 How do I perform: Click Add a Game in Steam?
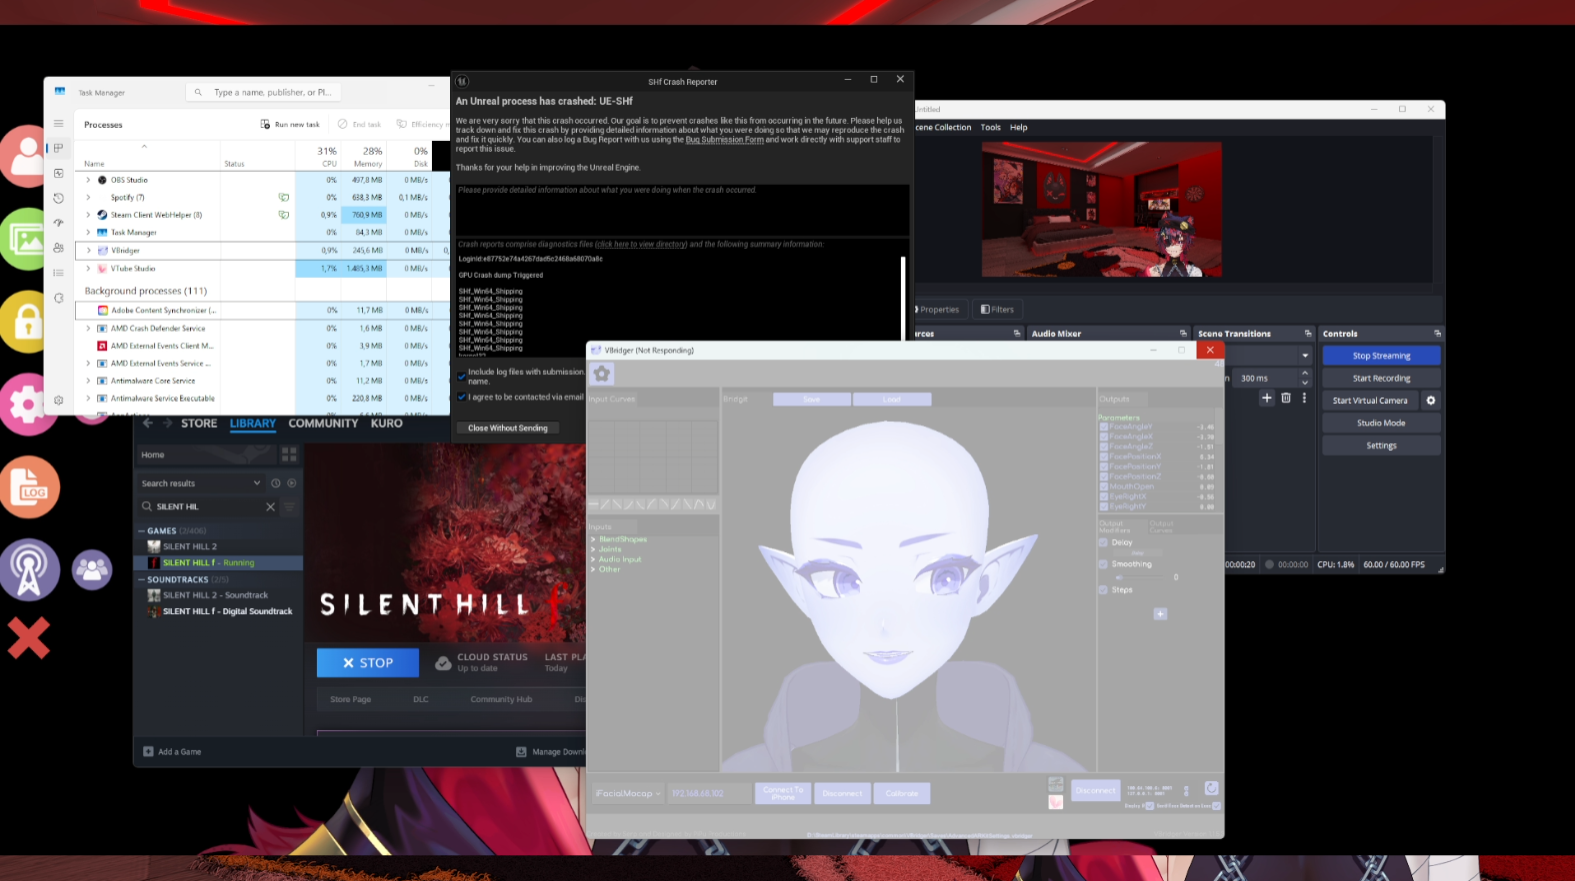172,752
